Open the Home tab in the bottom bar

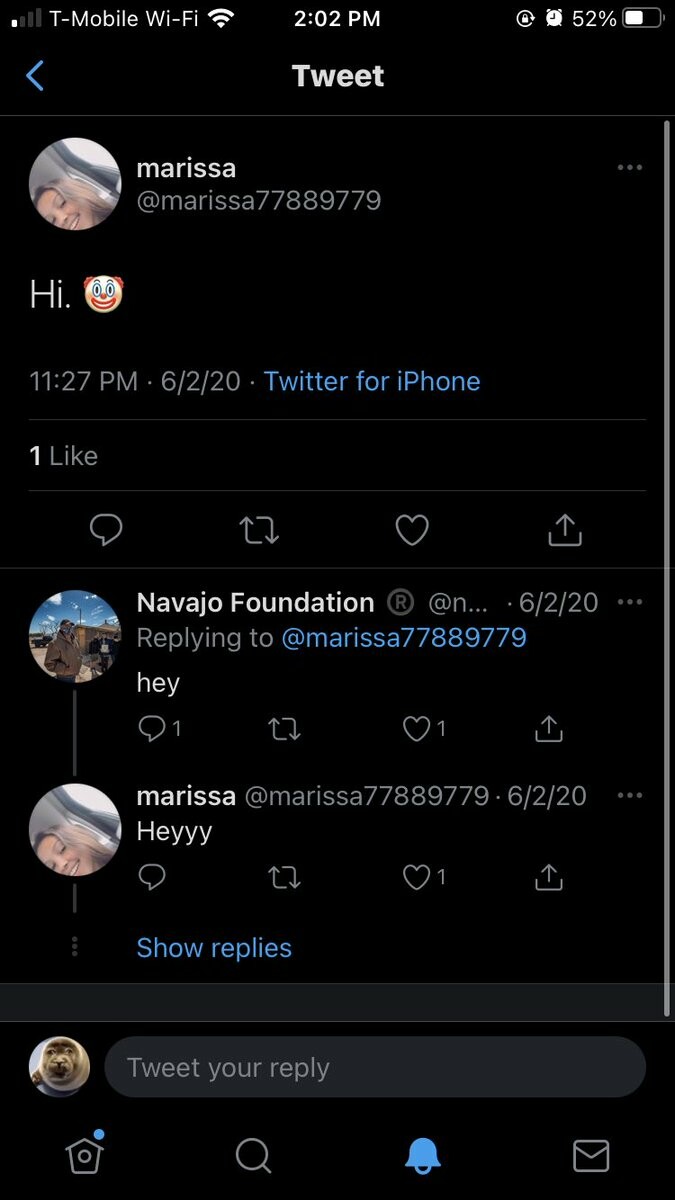85,1155
